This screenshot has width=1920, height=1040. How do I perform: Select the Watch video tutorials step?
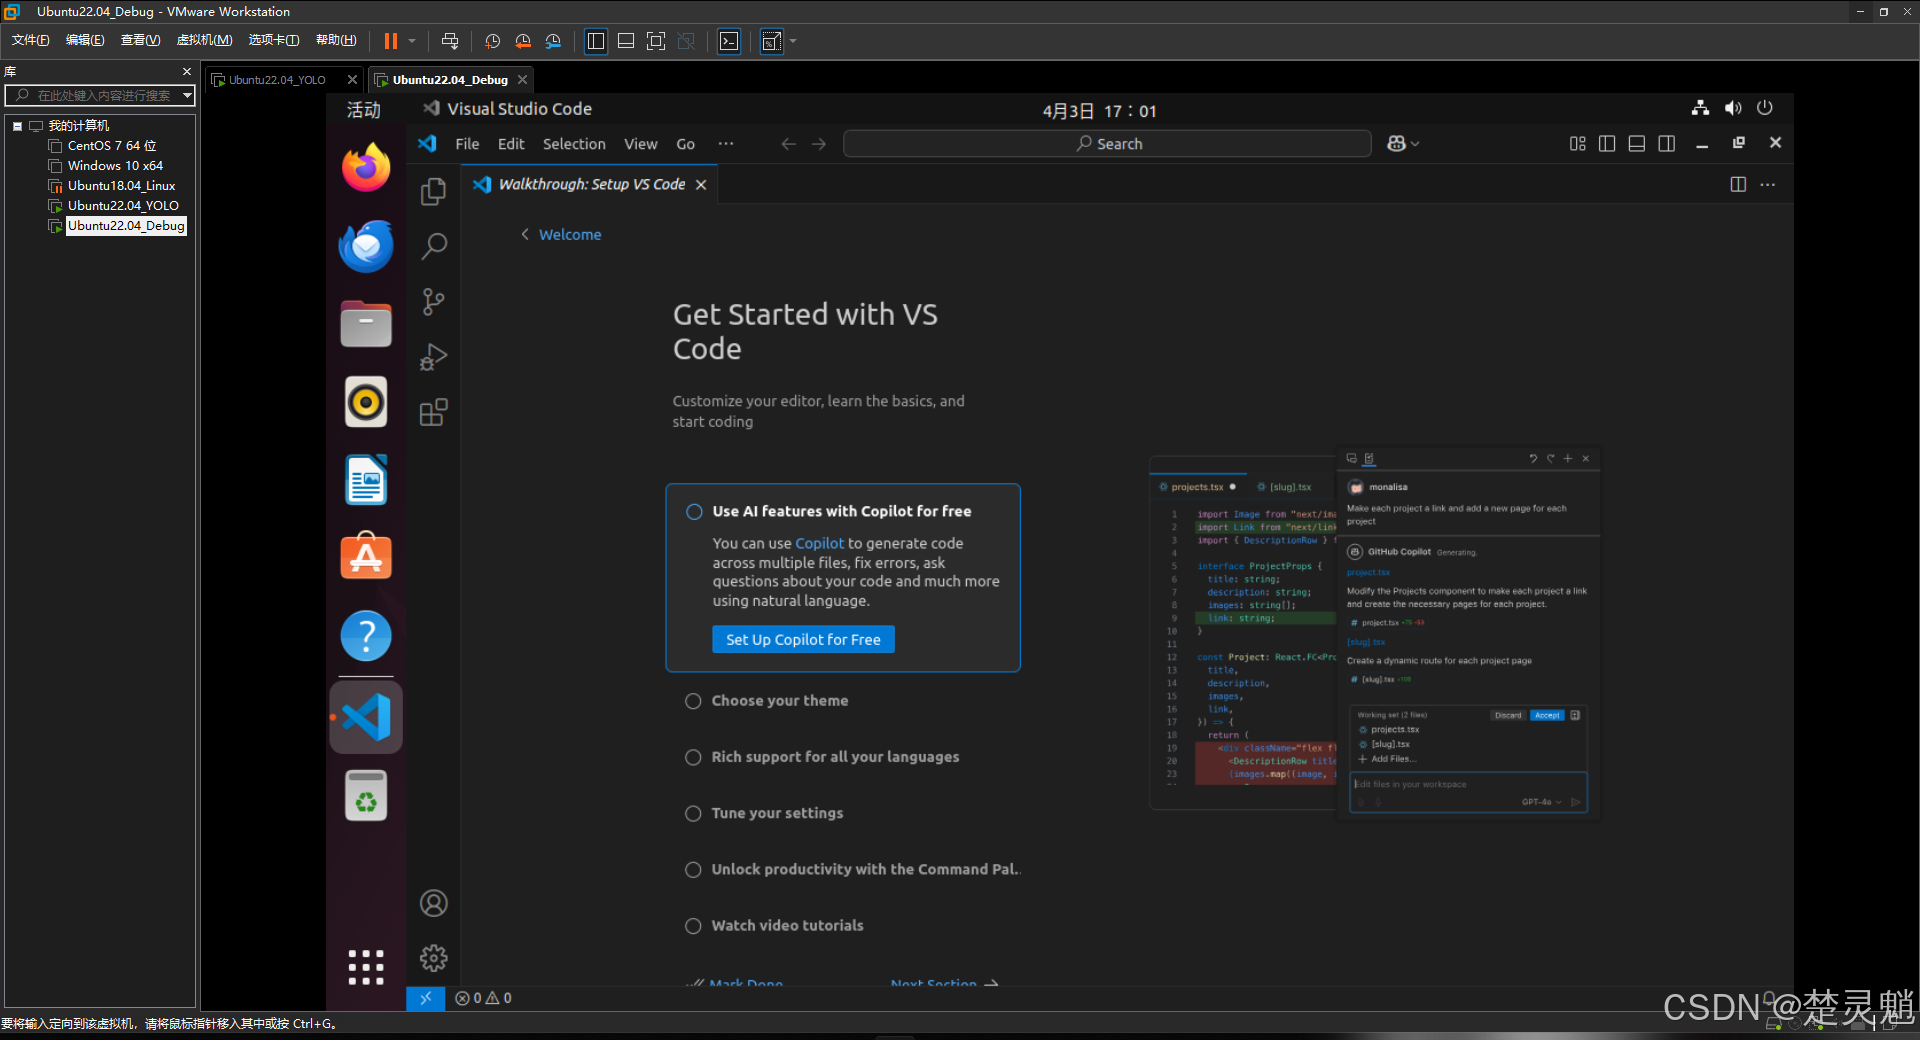click(775, 926)
